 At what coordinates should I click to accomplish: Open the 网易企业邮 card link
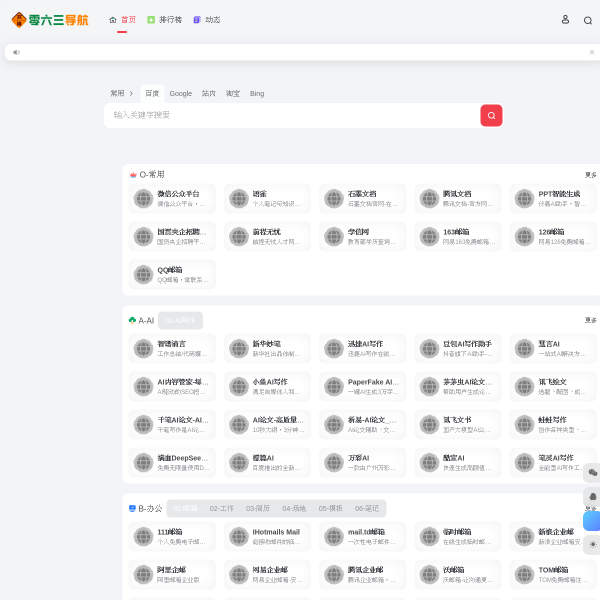click(x=267, y=574)
